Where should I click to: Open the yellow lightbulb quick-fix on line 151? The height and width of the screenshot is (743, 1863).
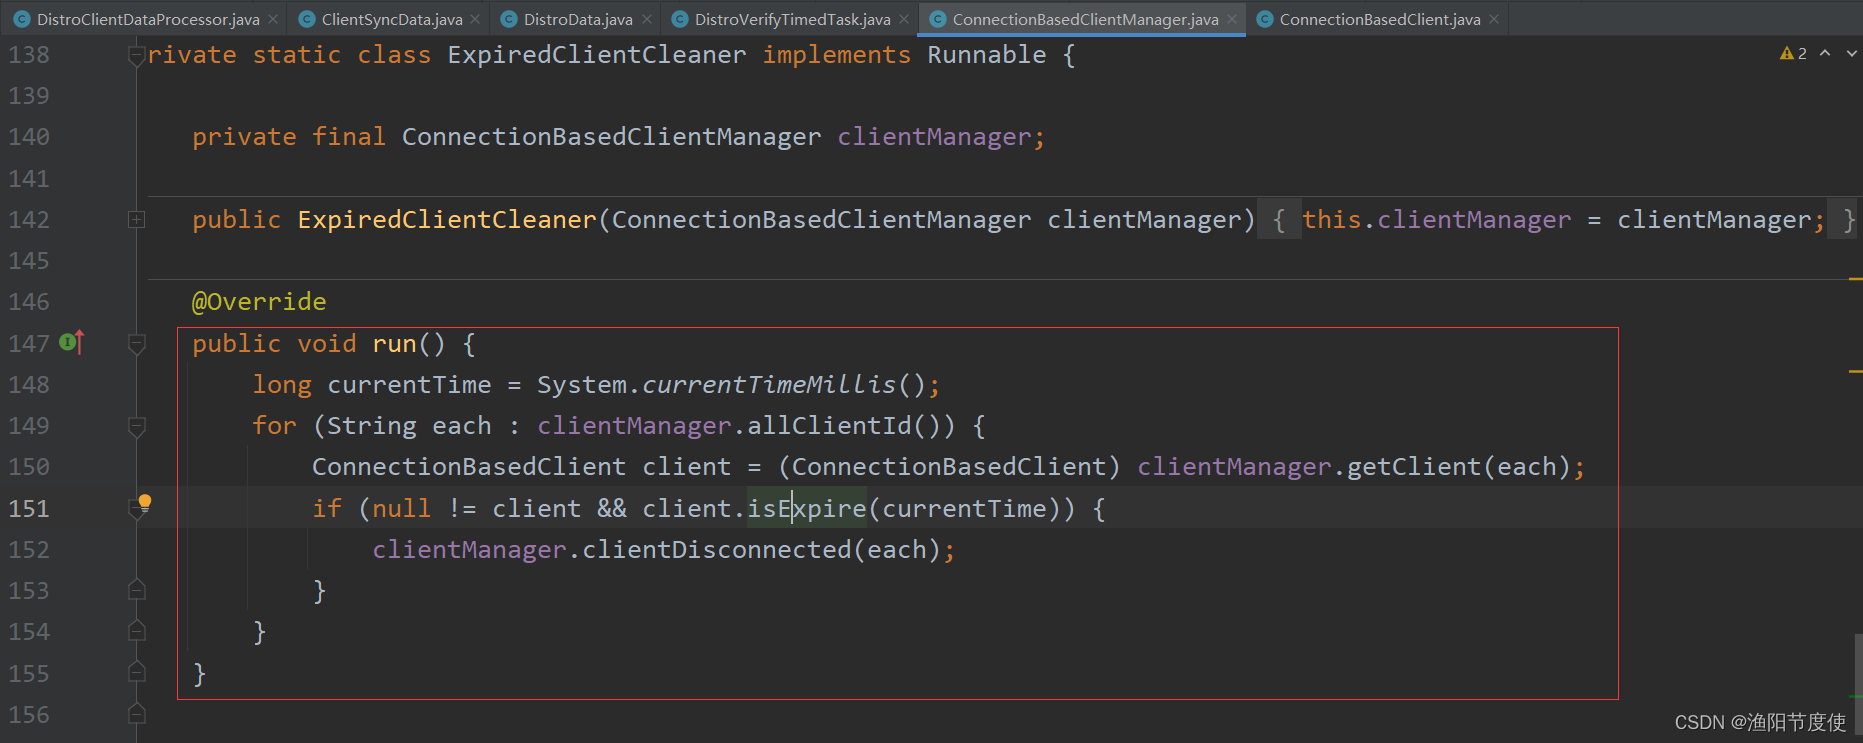pyautogui.click(x=145, y=501)
